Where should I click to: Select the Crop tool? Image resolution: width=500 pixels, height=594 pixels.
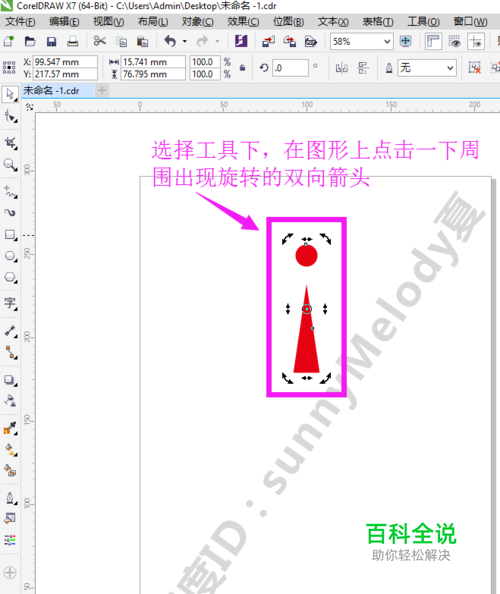[x=10, y=143]
